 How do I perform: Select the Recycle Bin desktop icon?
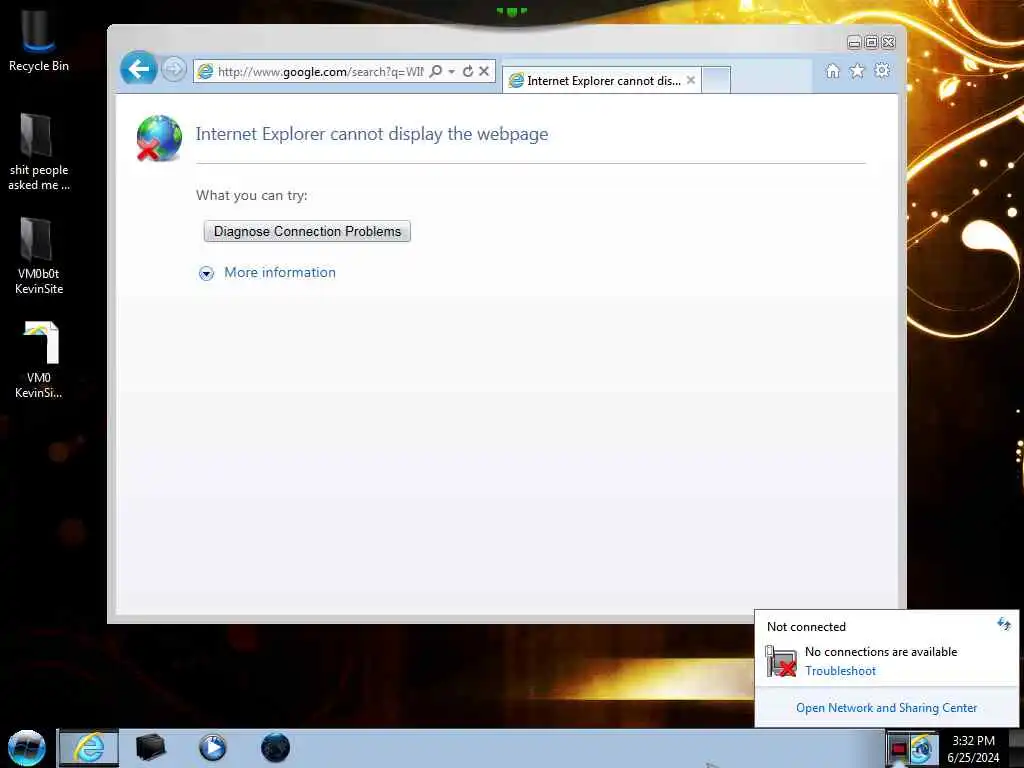click(39, 42)
